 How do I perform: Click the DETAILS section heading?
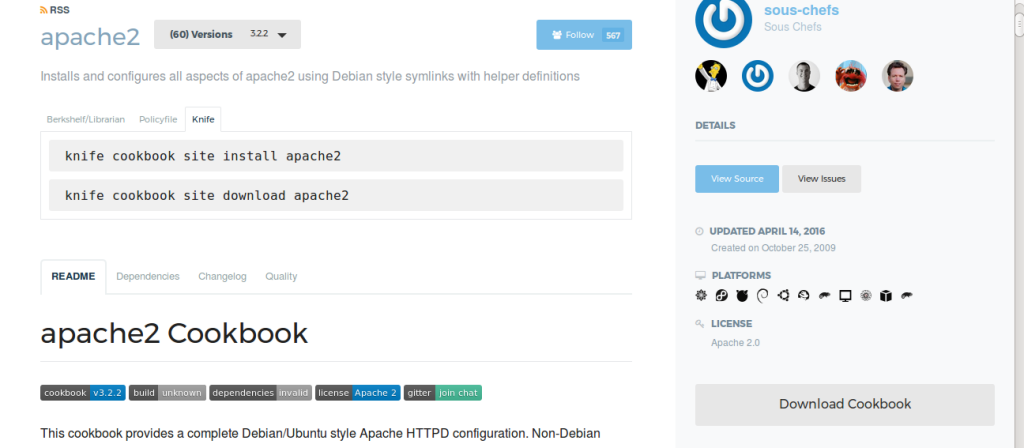tap(715, 125)
